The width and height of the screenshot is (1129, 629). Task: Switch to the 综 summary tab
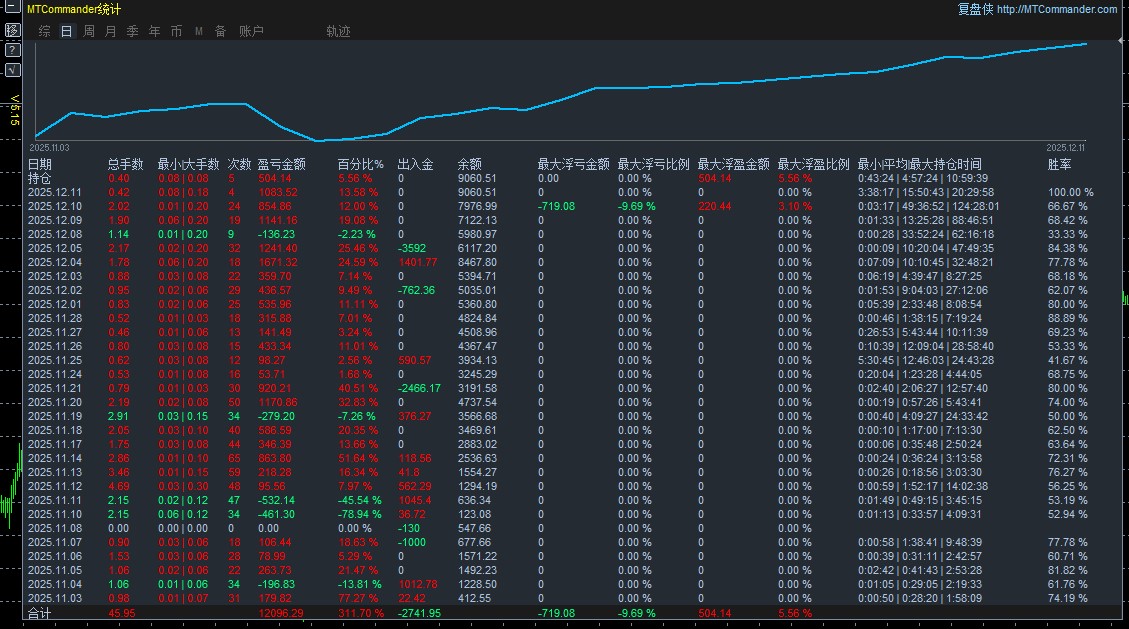click(x=45, y=31)
